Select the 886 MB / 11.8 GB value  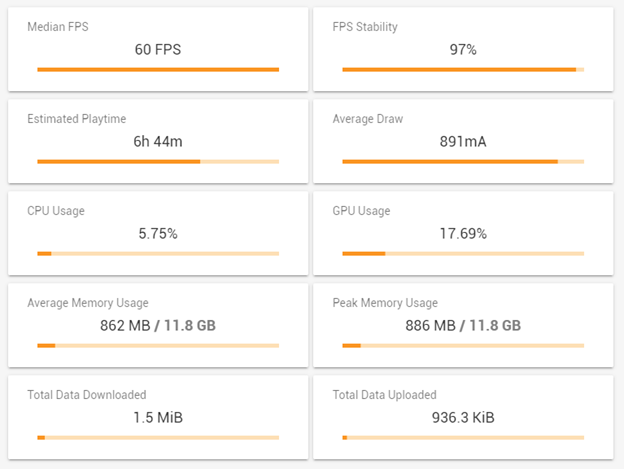point(463,325)
